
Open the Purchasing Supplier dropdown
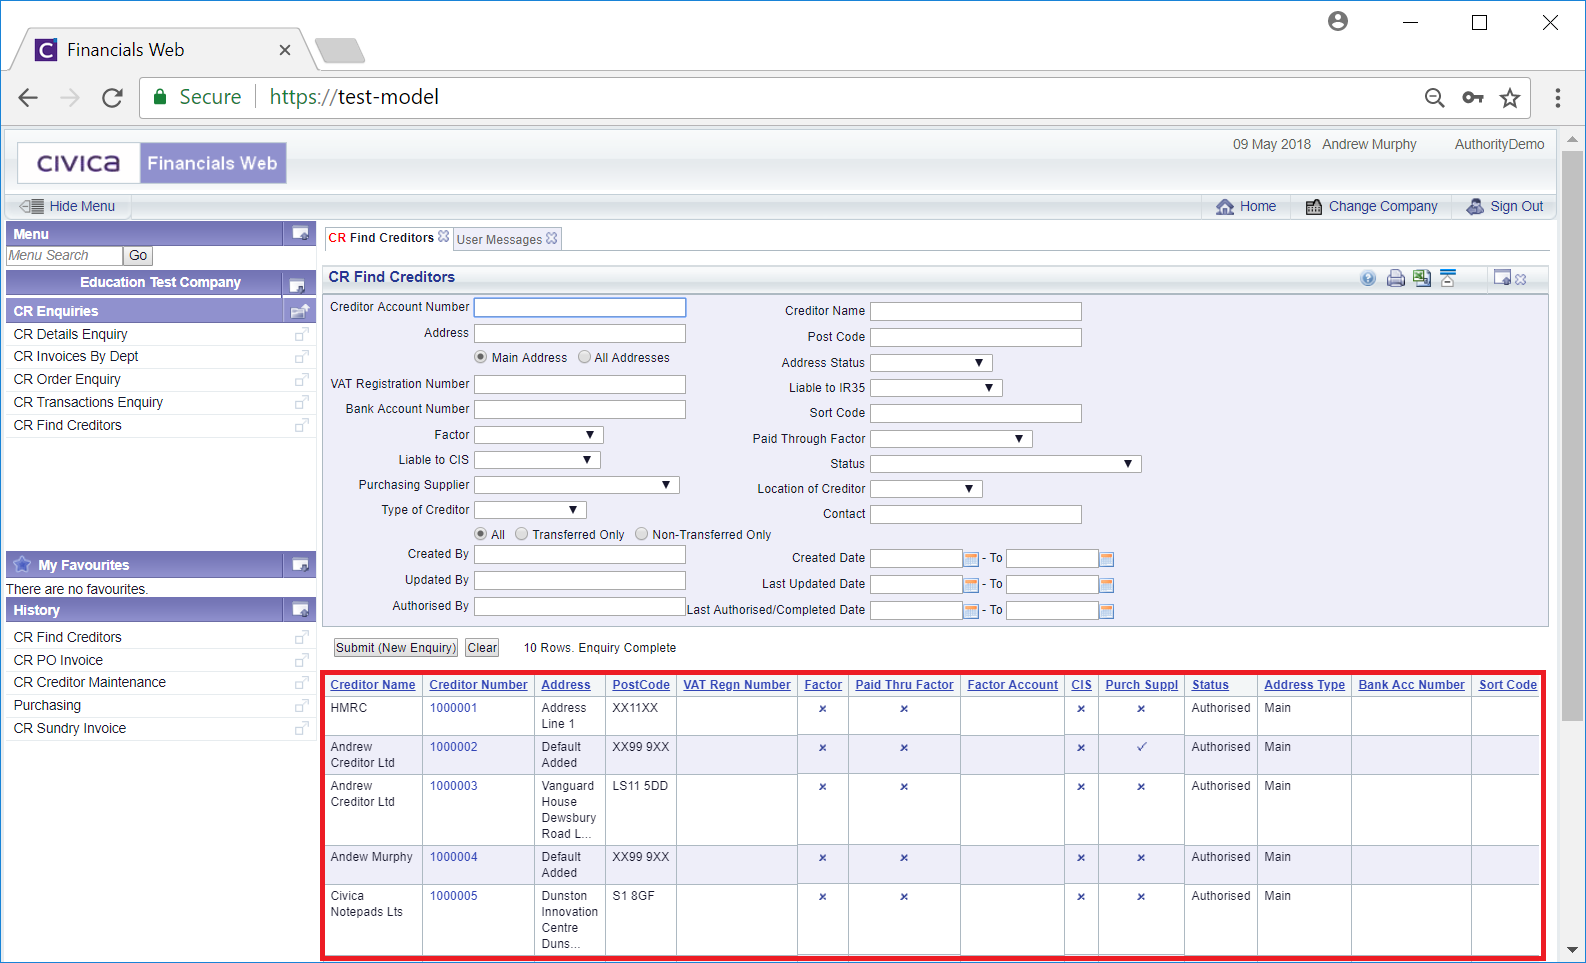point(576,485)
